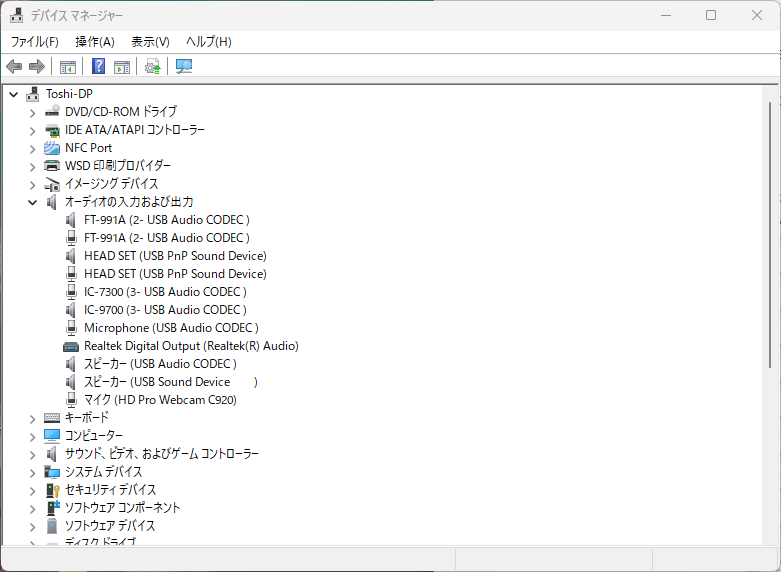781x572 pixels.
Task: Expand セキュリティ デバイス category
Action: 33,491
